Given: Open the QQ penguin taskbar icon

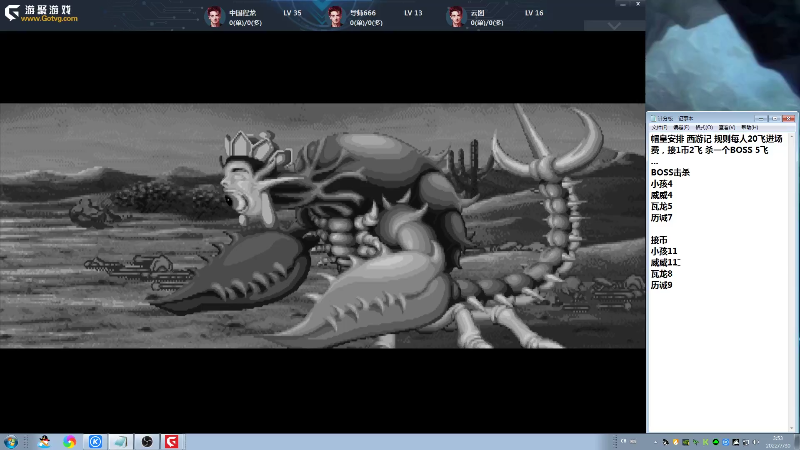Looking at the screenshot, I should [44, 442].
